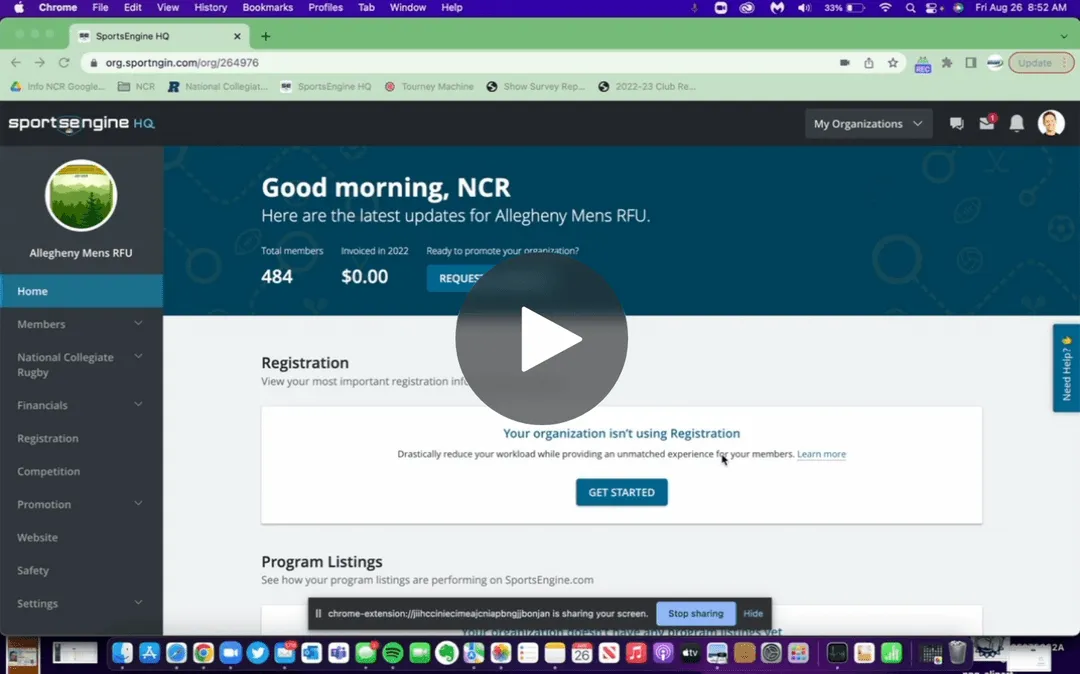Screen dimensions: 1080x674
Task: Follow the Learn more link
Action: pyautogui.click(x=821, y=454)
